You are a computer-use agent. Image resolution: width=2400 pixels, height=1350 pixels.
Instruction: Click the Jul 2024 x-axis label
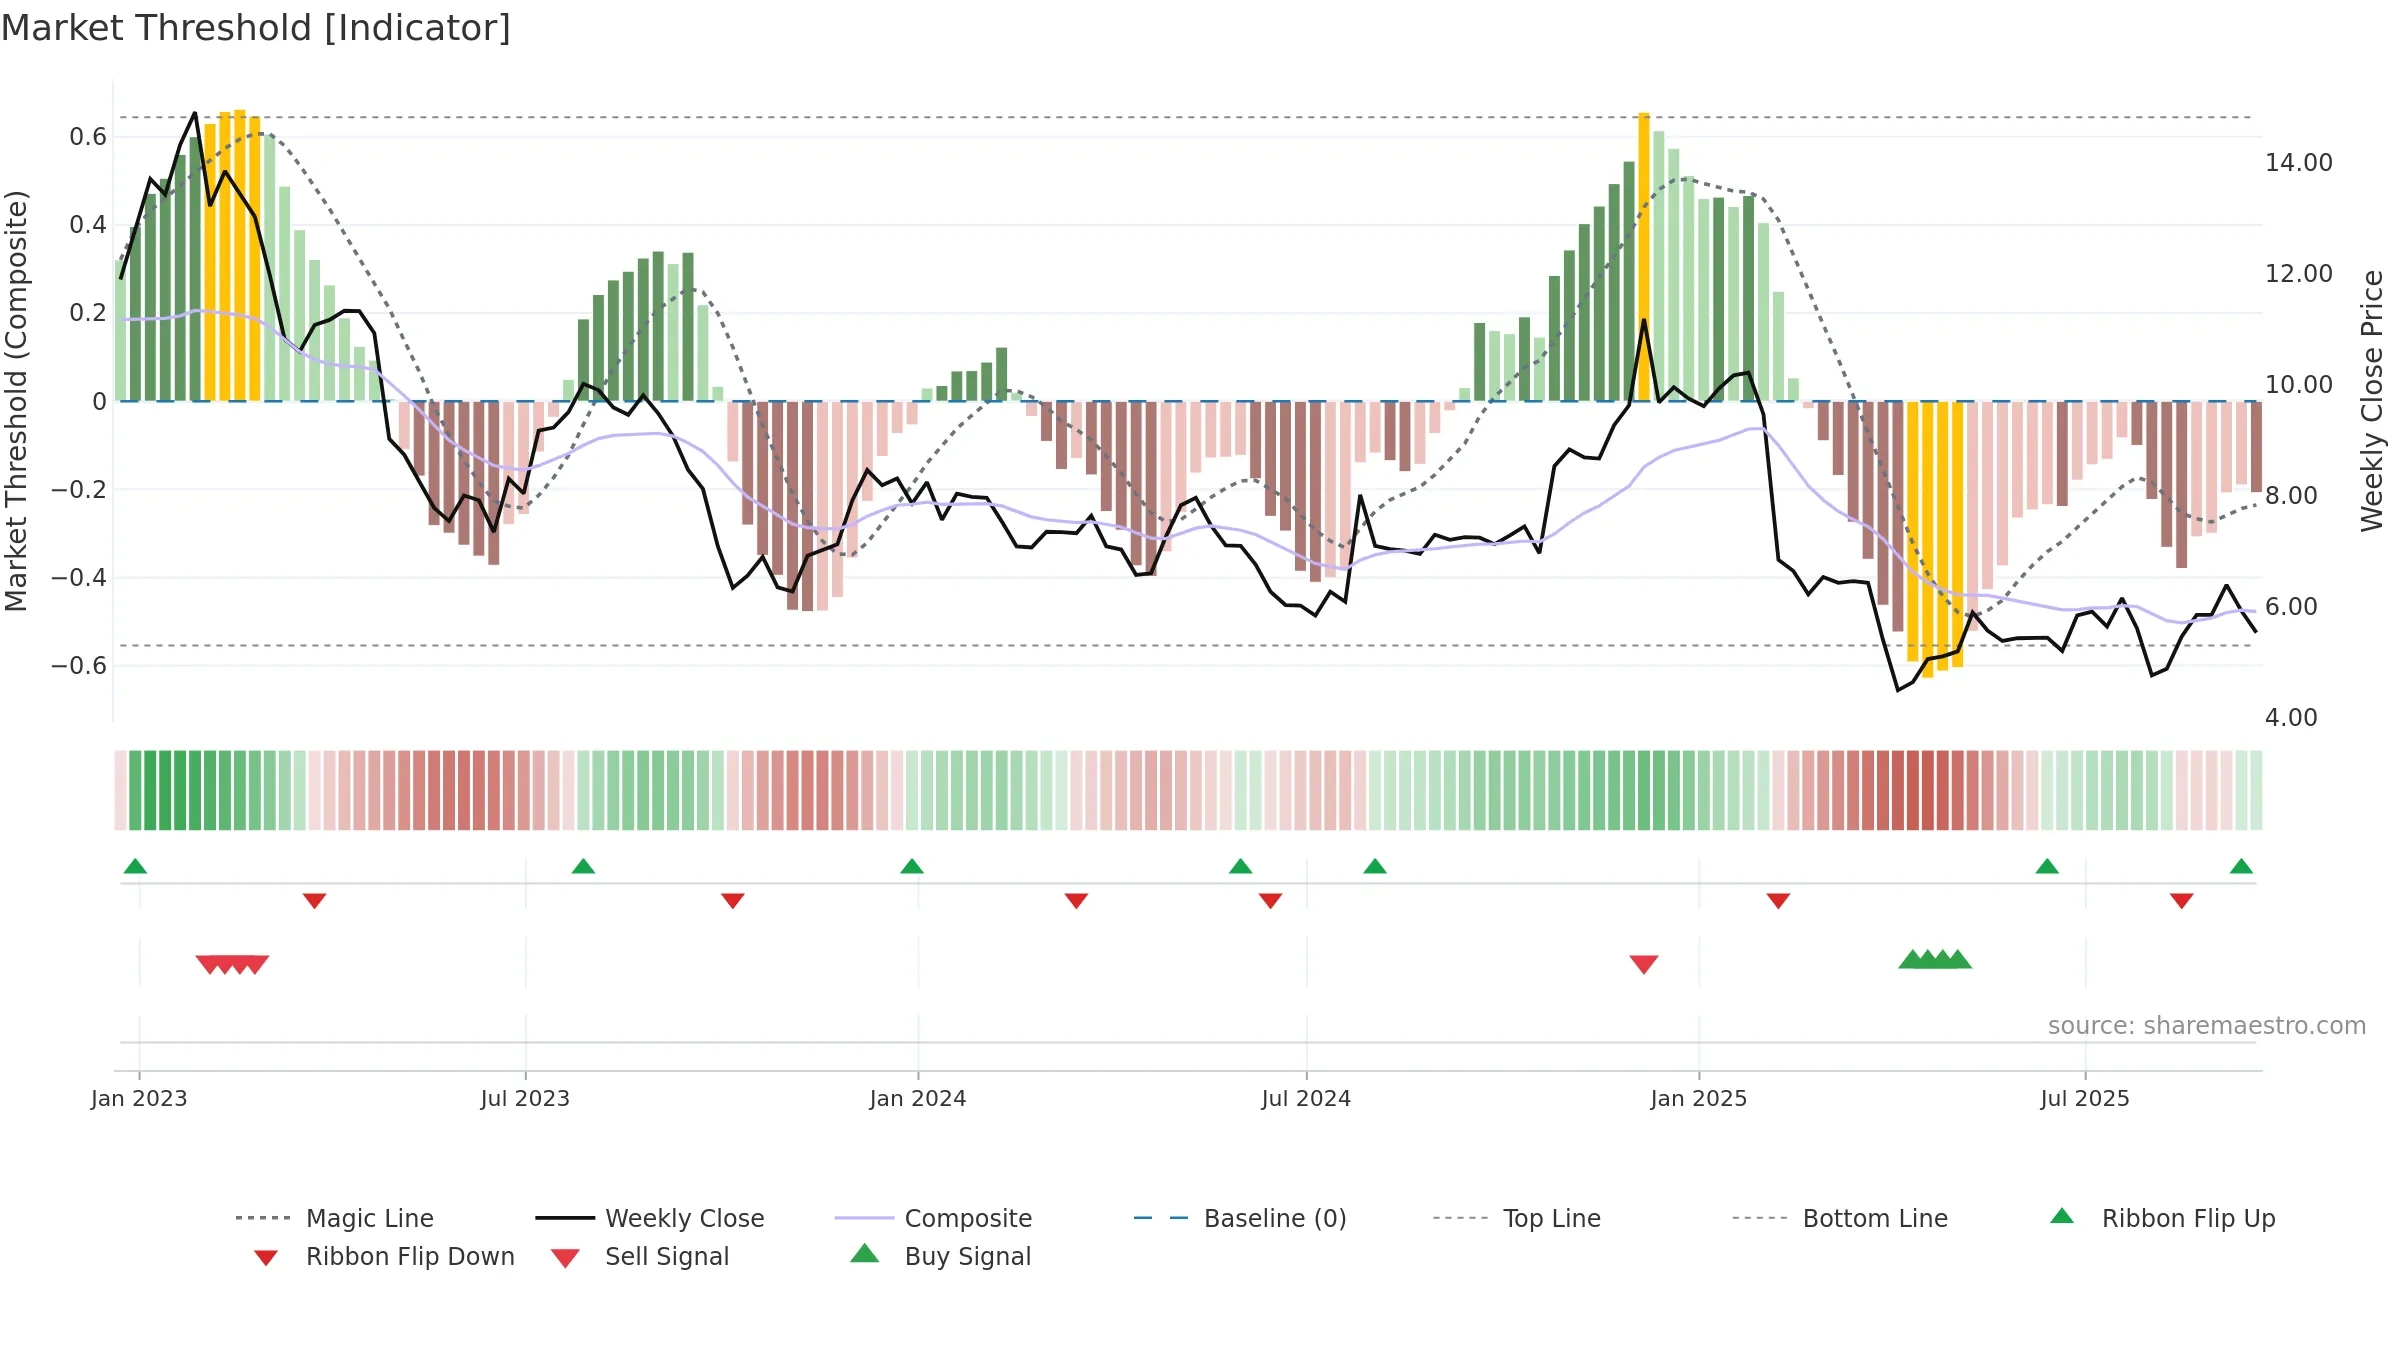pyautogui.click(x=1306, y=1099)
